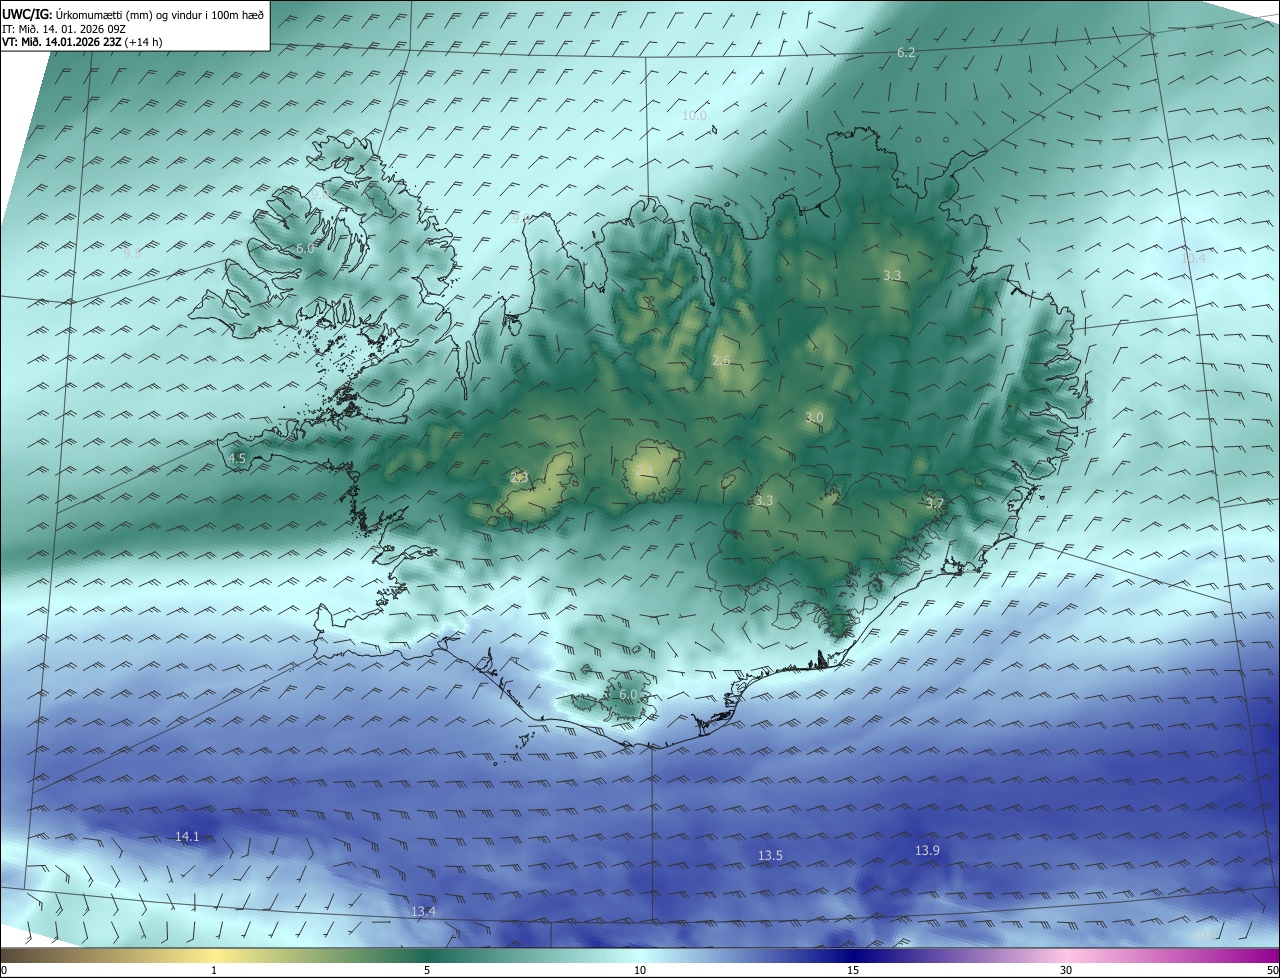1280x978 pixels.
Task: Click the 13.5 value label
Action: 770,855
